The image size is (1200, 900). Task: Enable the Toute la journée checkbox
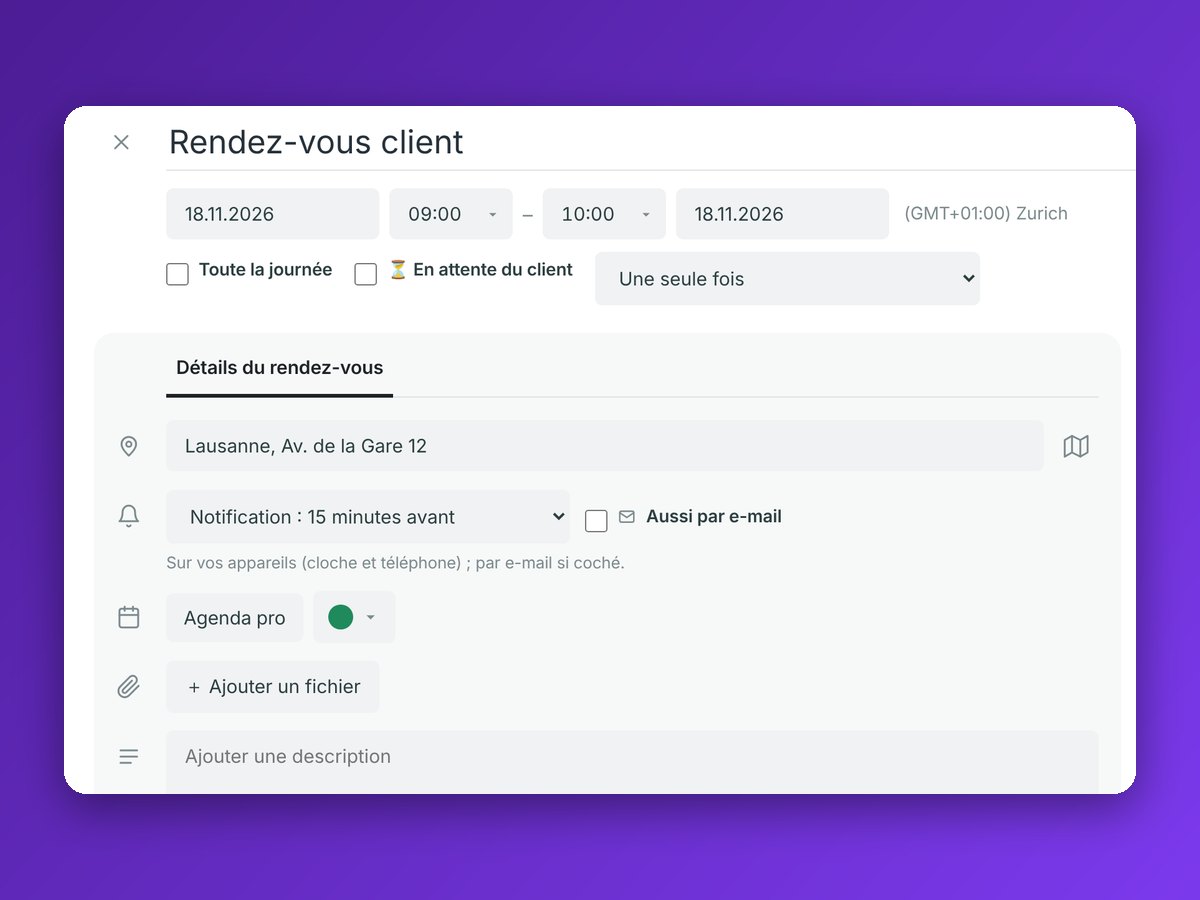pyautogui.click(x=177, y=274)
